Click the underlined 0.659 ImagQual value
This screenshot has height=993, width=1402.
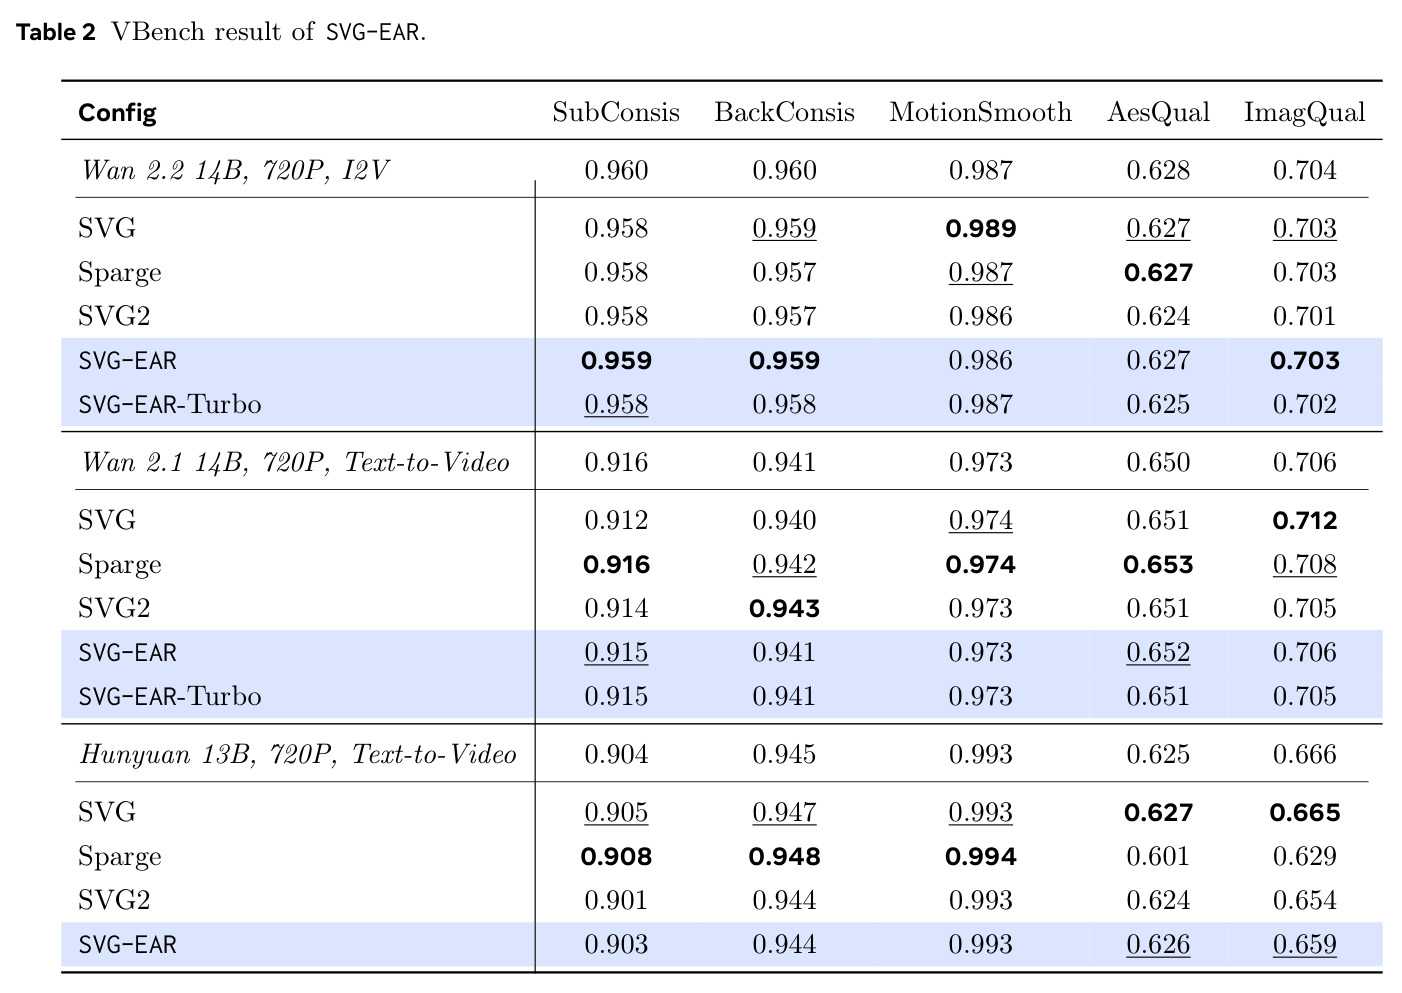tap(1304, 944)
